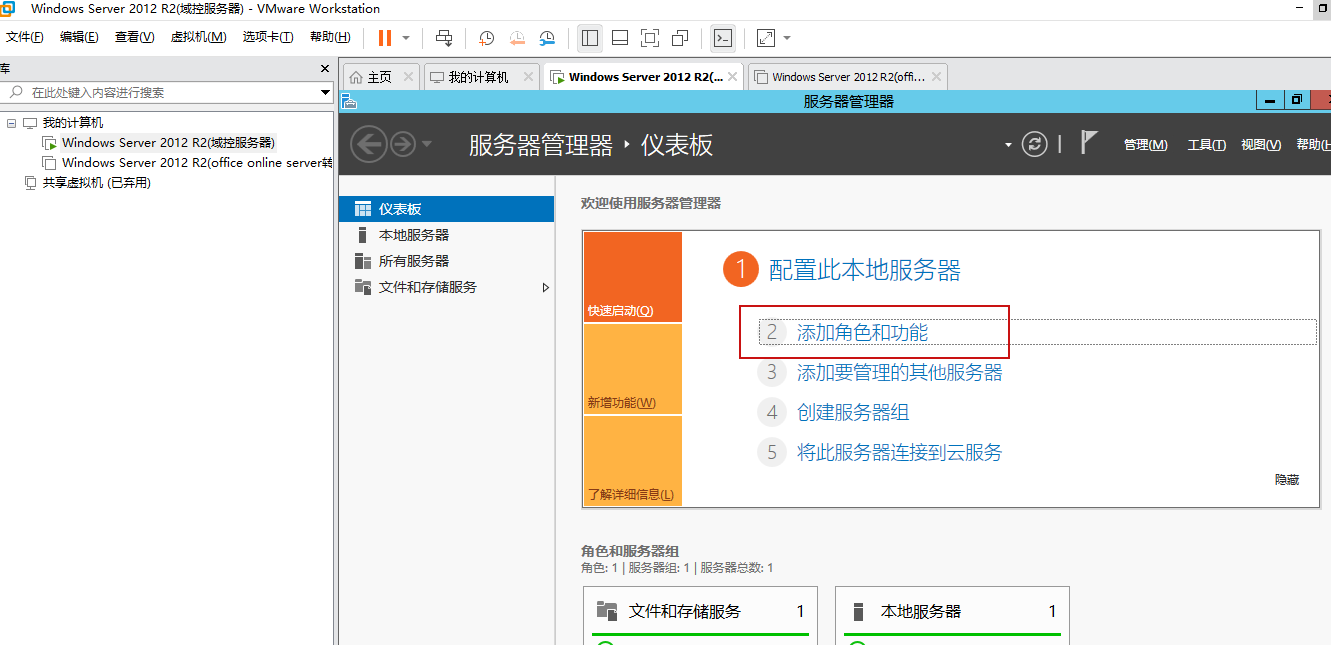Open the 虚拟机(M) menu
Screen dimensions: 1331x645
click(x=198, y=37)
